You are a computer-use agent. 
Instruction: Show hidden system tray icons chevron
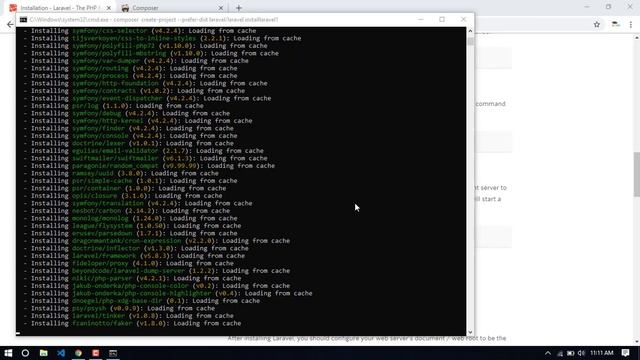coord(548,353)
